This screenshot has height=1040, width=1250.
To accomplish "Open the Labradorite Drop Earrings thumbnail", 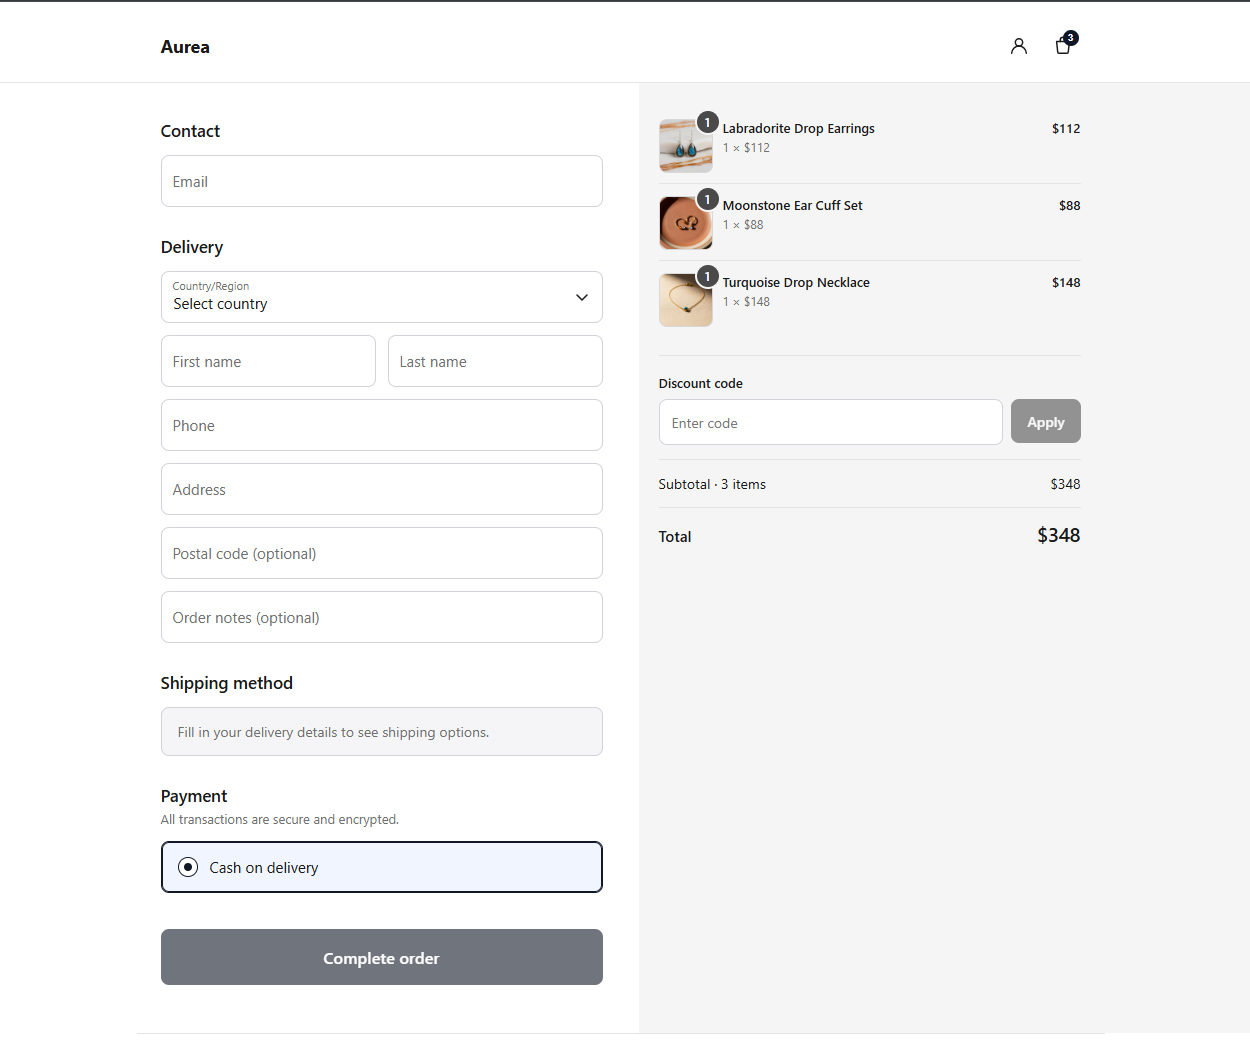I will 686,146.
